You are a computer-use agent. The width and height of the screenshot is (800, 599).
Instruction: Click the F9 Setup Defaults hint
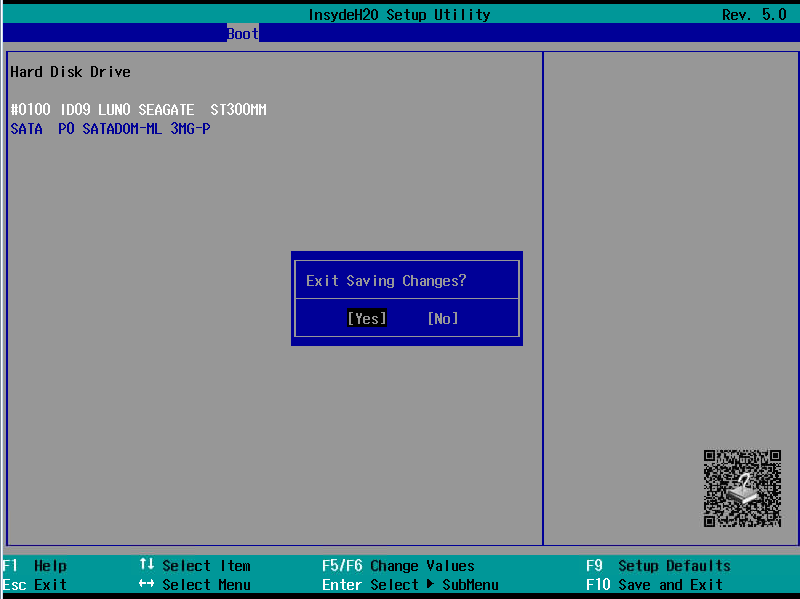(x=658, y=566)
